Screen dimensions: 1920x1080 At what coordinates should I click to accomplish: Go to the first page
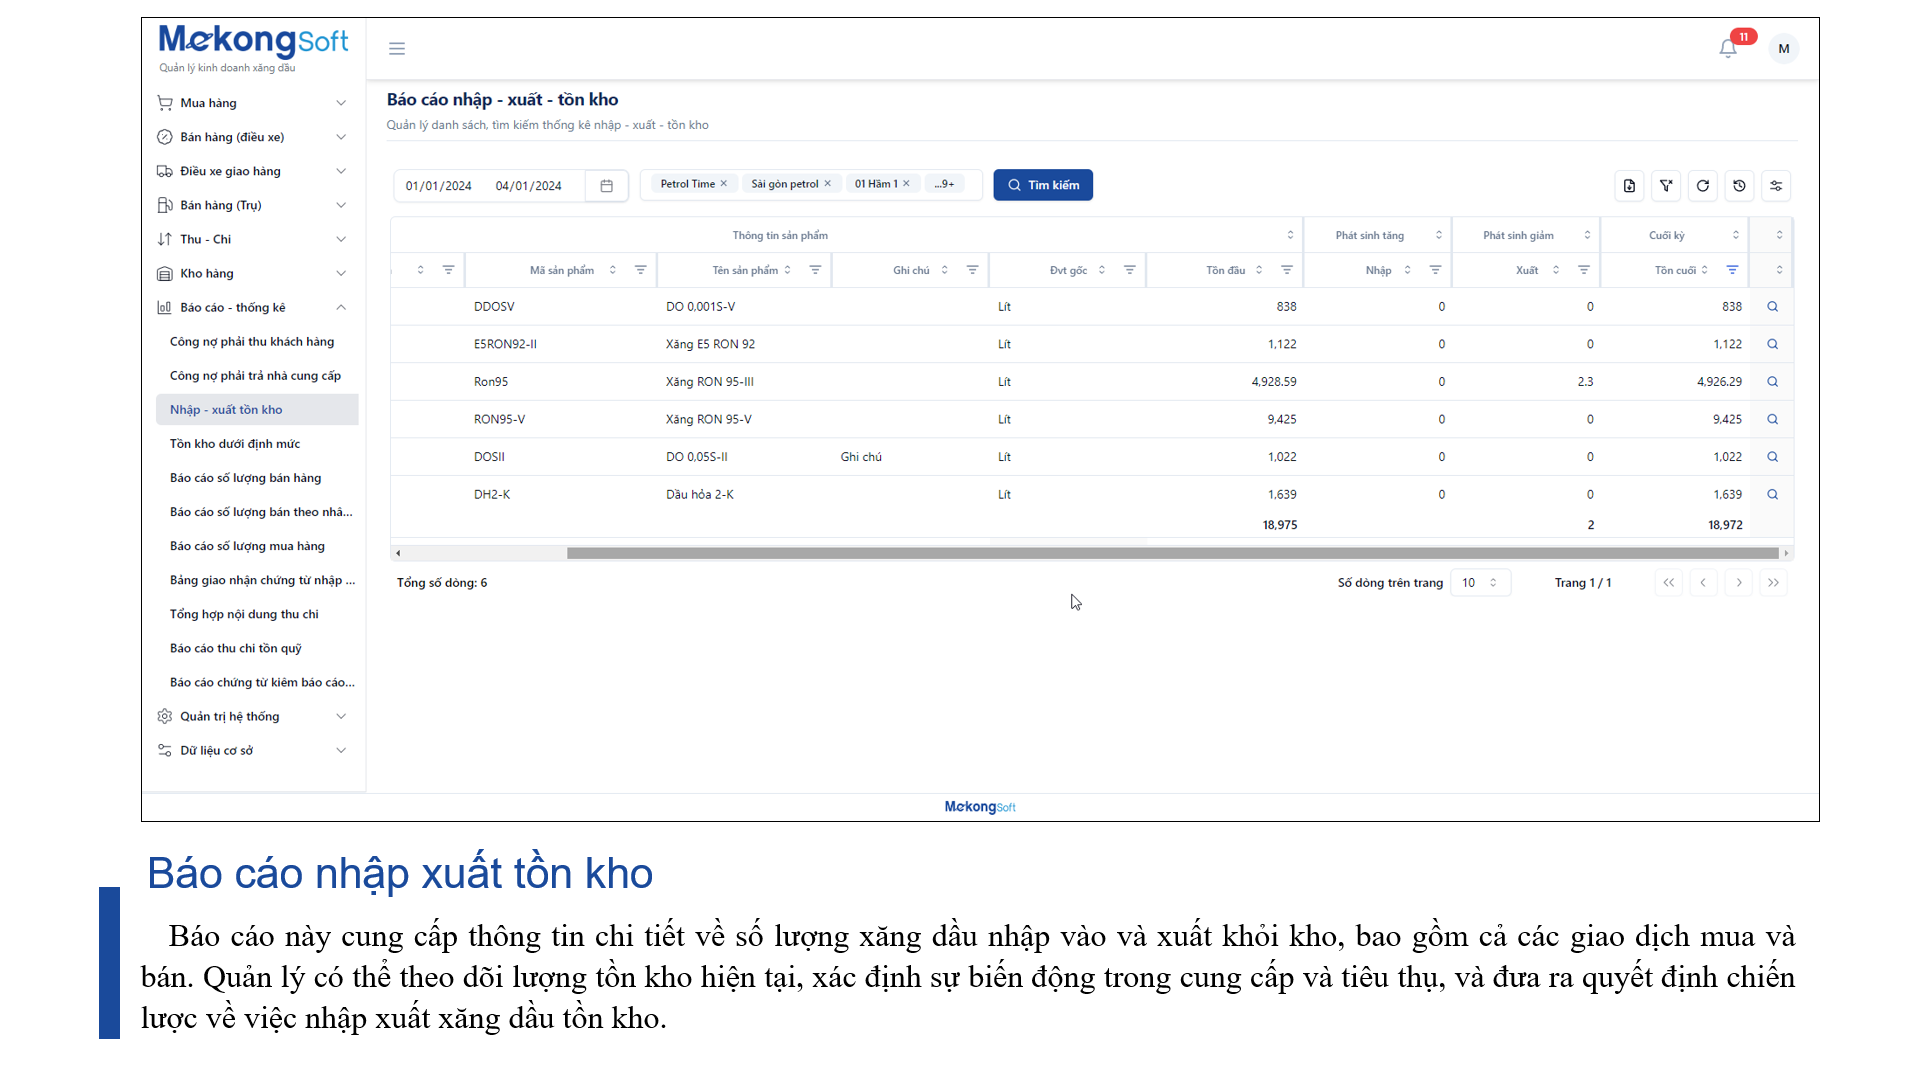click(x=1669, y=583)
